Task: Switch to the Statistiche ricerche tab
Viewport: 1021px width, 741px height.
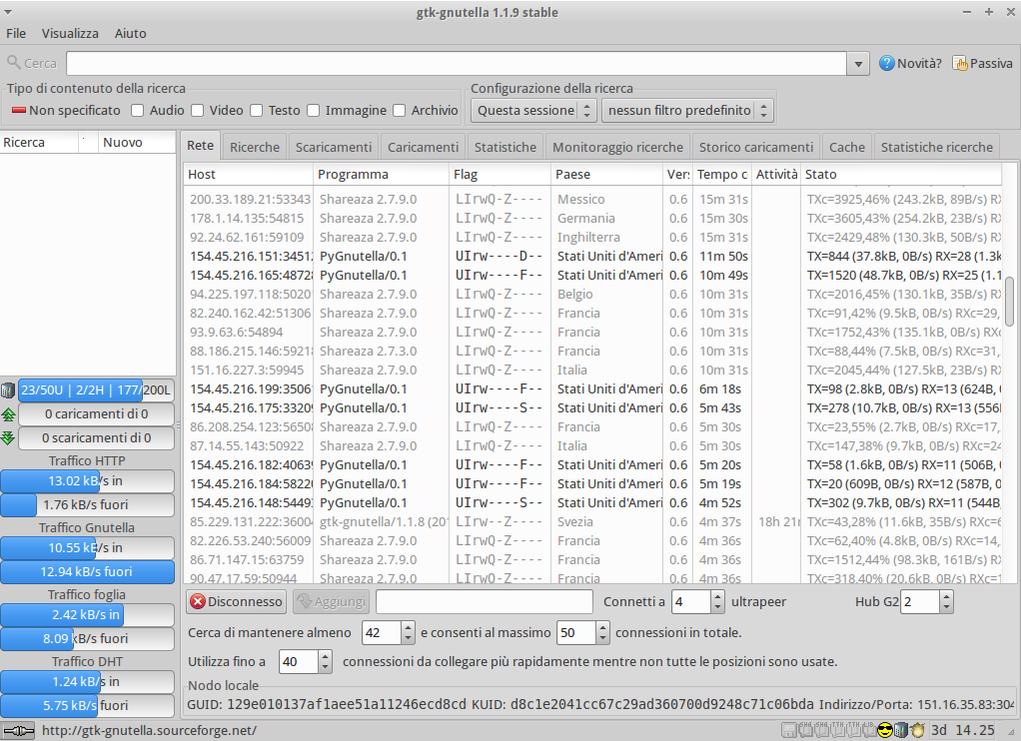Action: (x=937, y=147)
